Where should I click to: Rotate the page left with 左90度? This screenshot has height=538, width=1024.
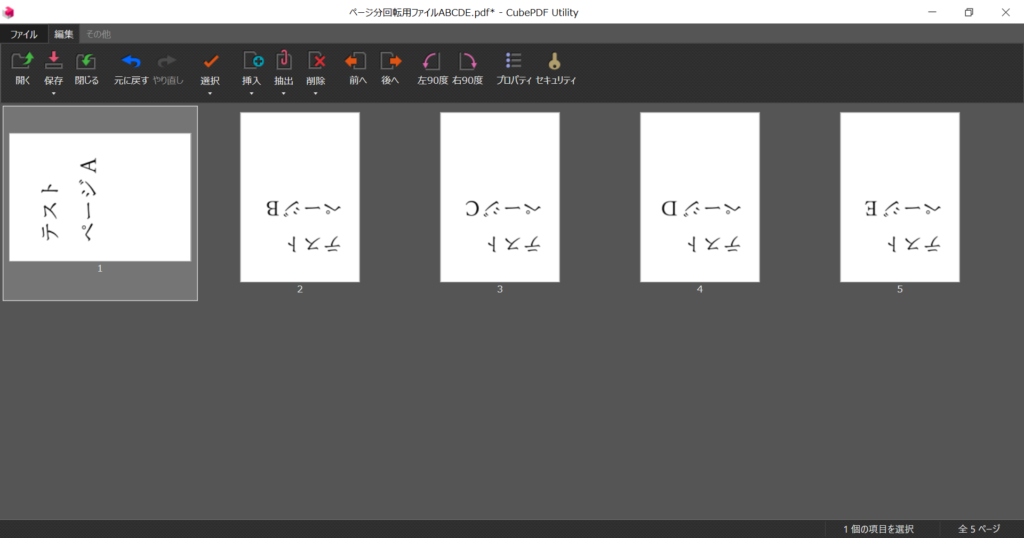(x=432, y=61)
